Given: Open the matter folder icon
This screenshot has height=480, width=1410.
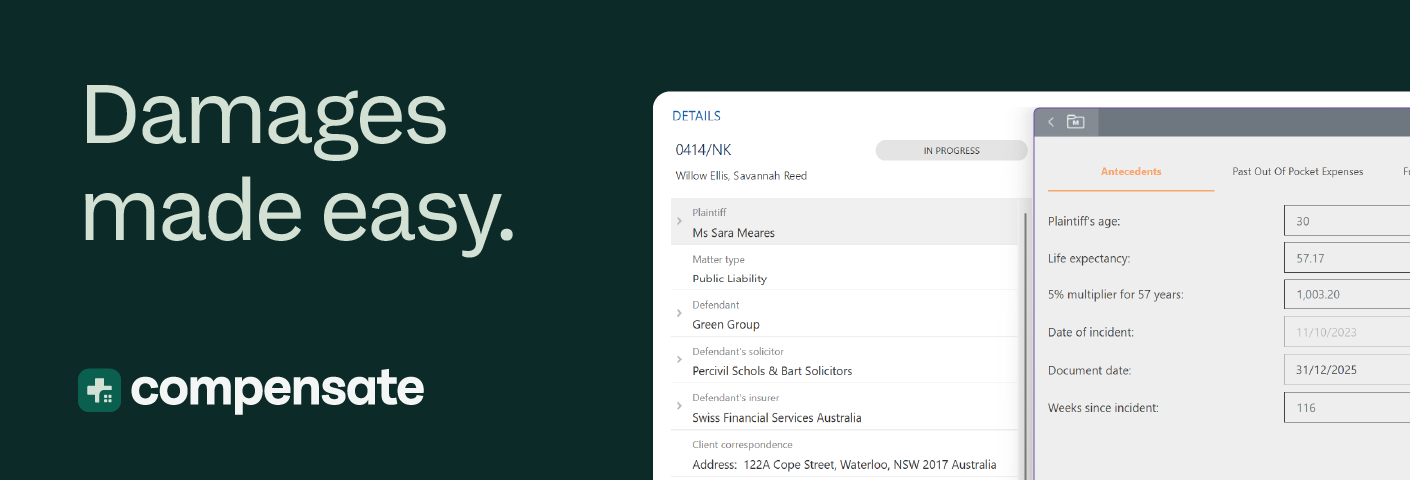Looking at the screenshot, I should (1076, 122).
